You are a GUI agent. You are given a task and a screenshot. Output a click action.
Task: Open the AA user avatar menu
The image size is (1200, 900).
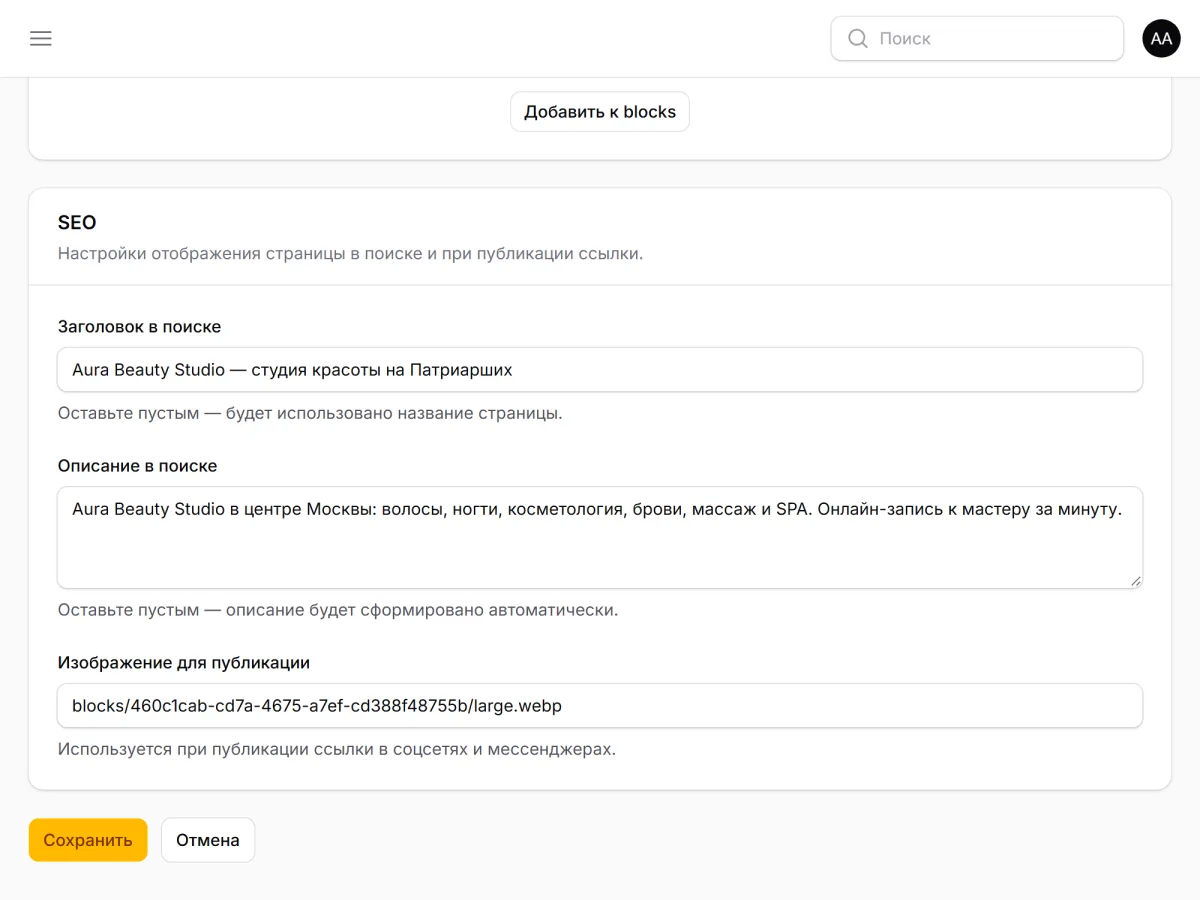coord(1161,38)
